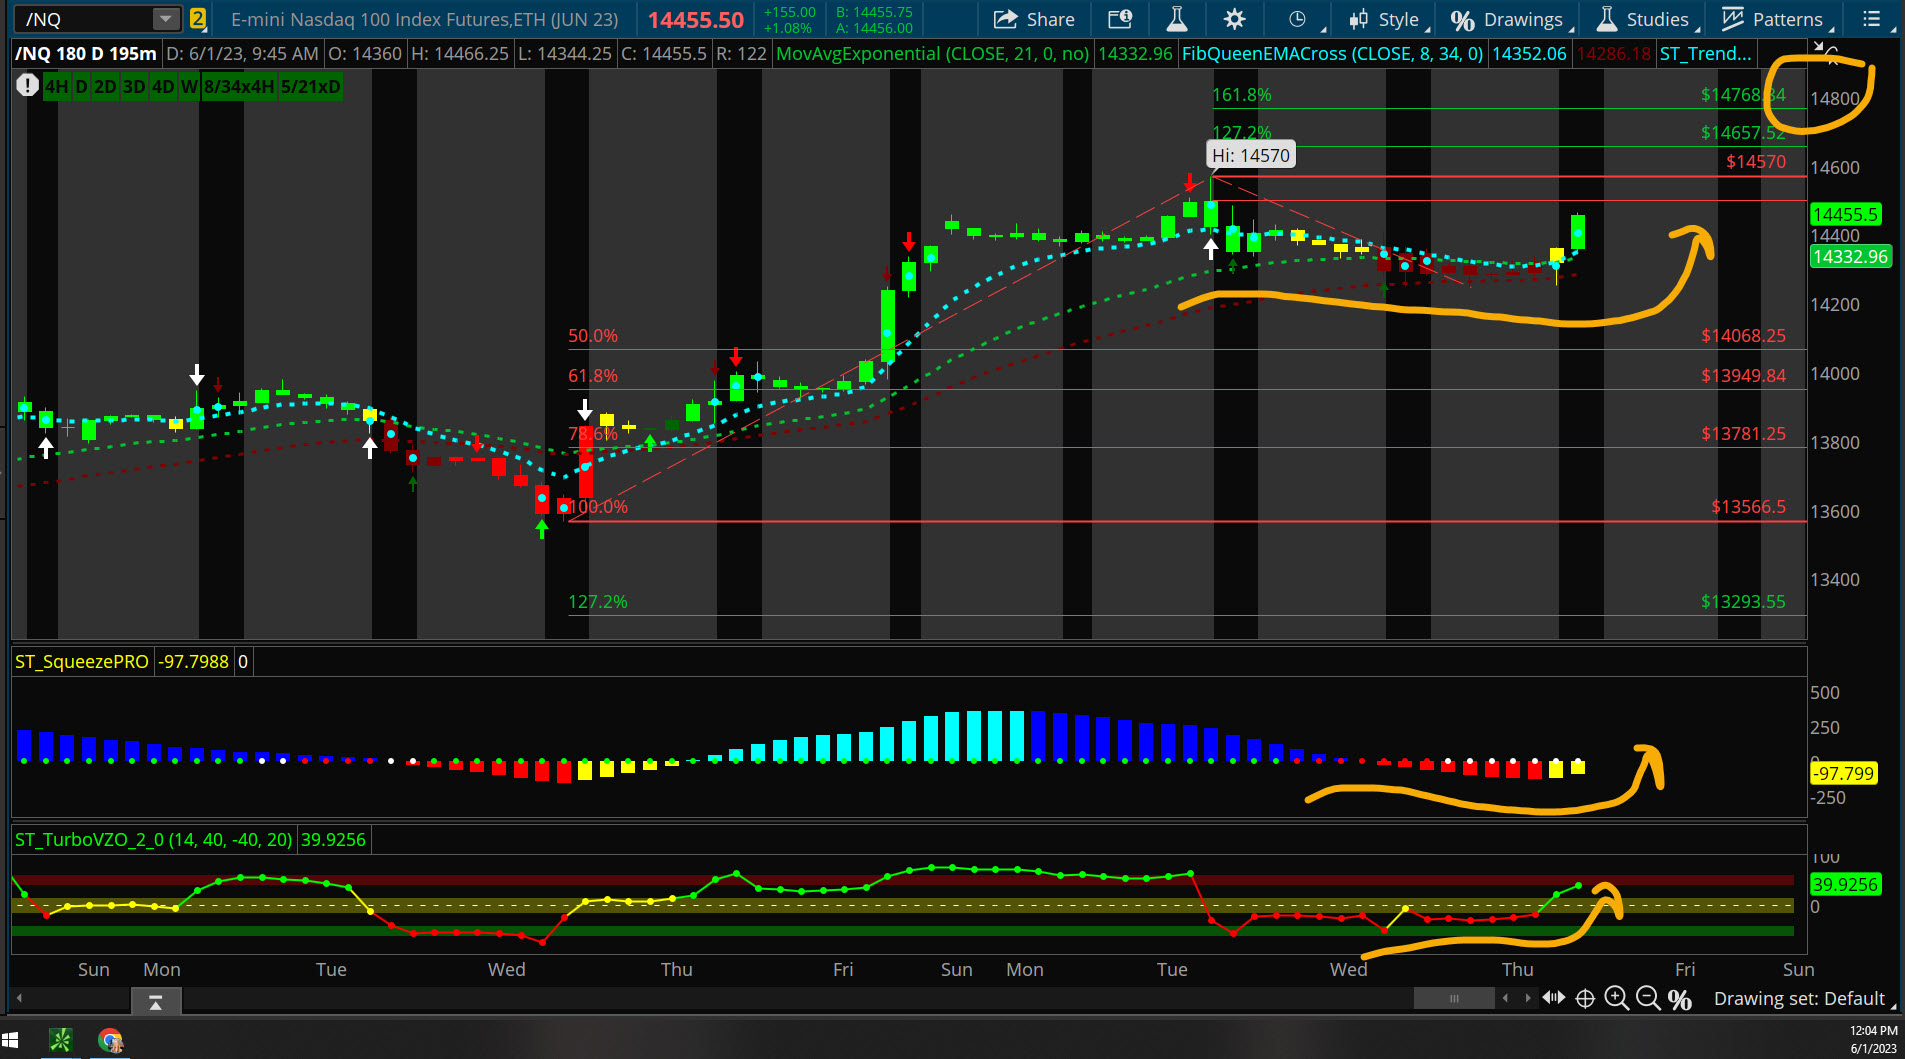The height and width of the screenshot is (1059, 1905).
Task: Enable the 8/34x4H study toggle
Action: click(x=235, y=87)
